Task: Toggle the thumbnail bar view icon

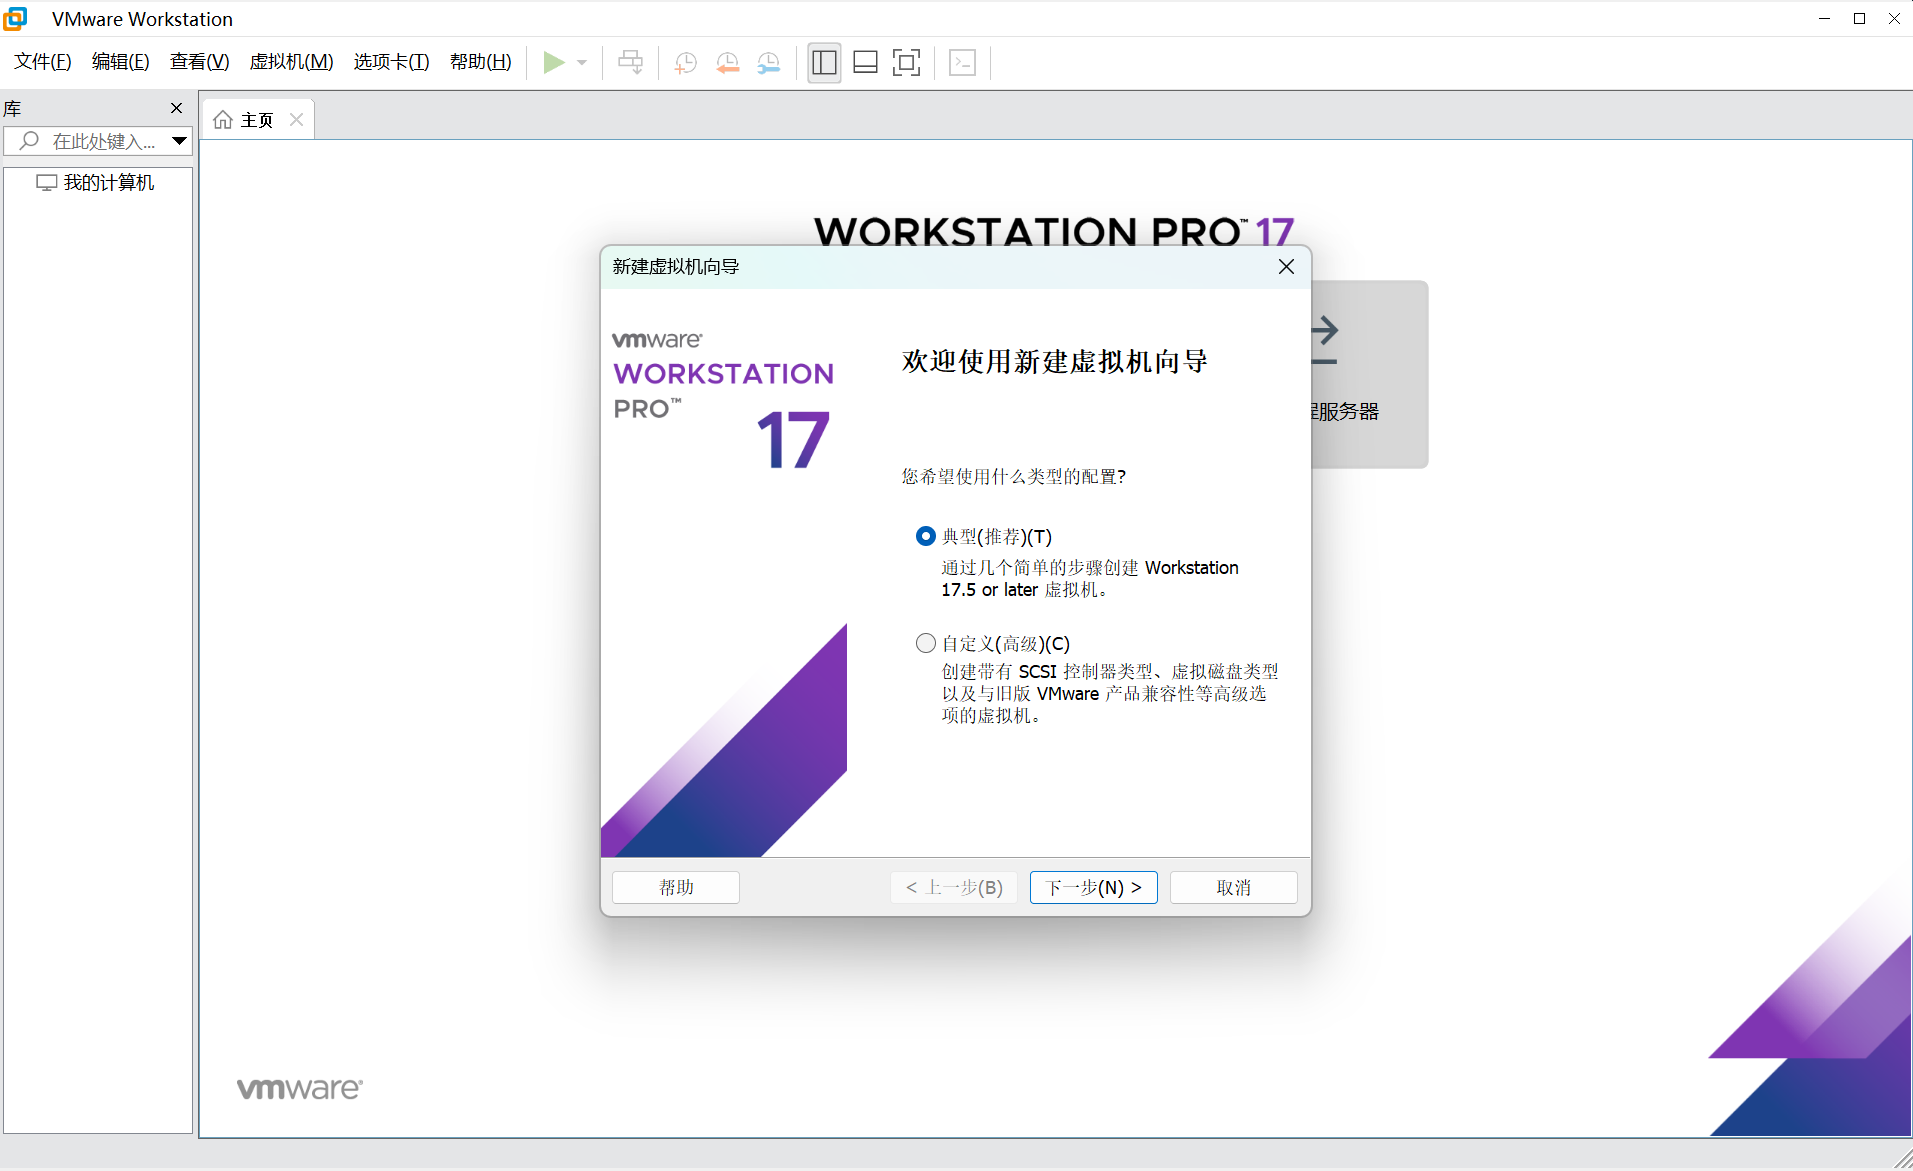Action: [865, 62]
